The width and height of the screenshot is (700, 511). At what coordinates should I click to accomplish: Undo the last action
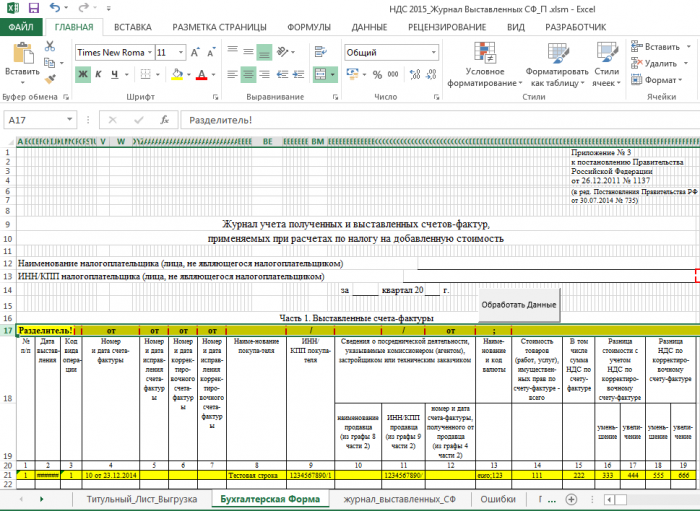tap(55, 8)
